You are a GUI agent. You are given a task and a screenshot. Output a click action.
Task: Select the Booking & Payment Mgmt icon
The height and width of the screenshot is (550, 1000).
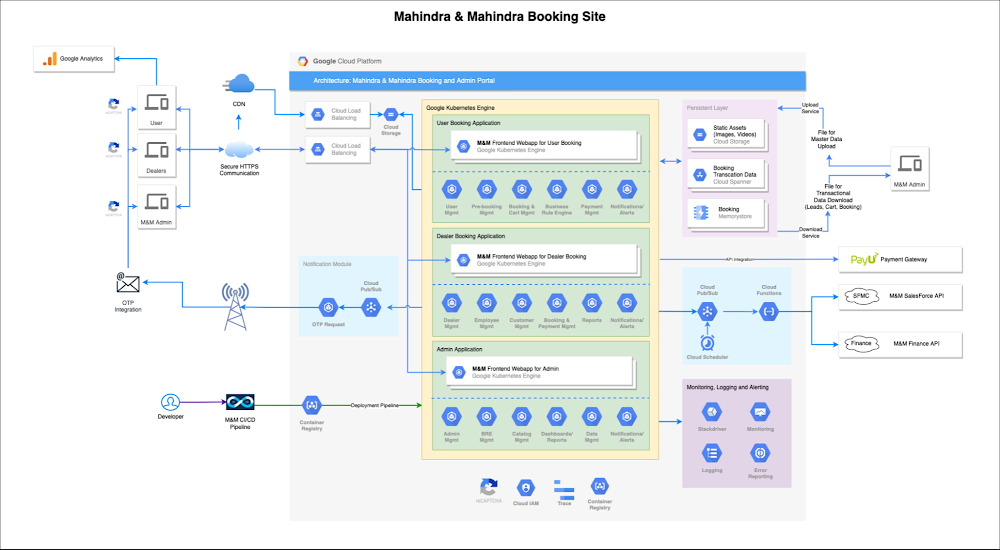[557, 302]
